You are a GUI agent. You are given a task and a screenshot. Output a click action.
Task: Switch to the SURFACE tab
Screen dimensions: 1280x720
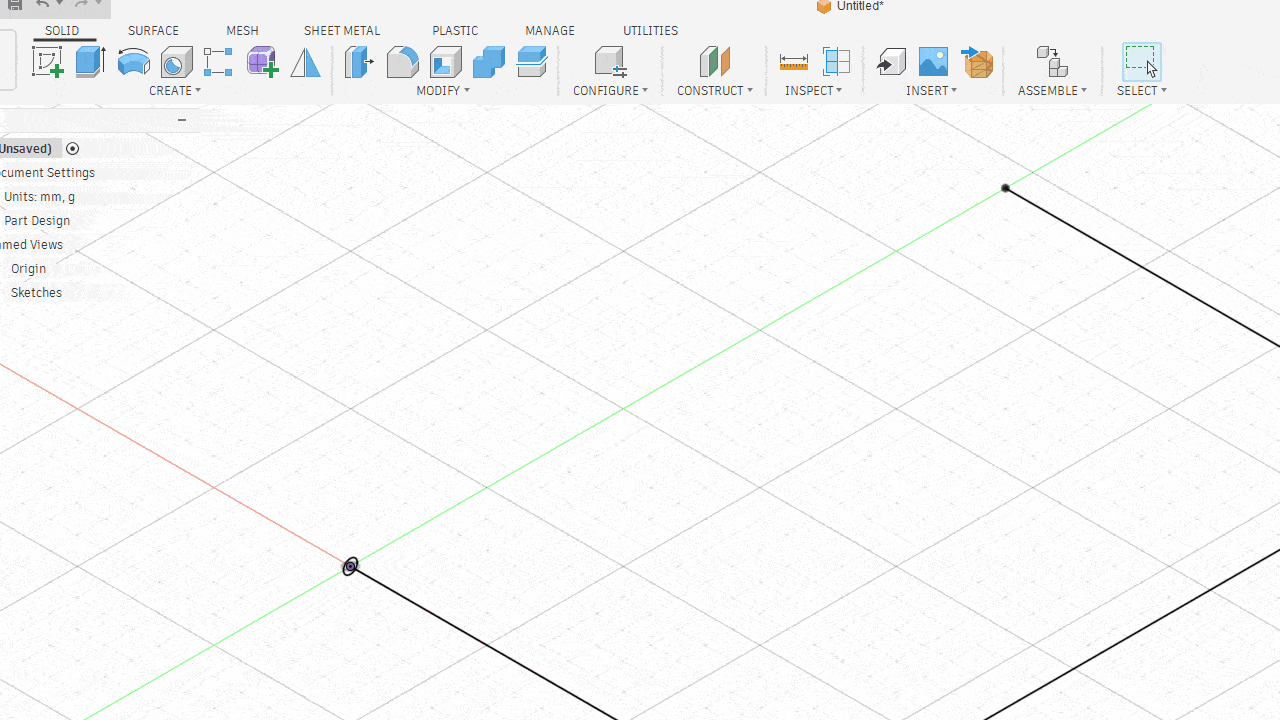(153, 31)
